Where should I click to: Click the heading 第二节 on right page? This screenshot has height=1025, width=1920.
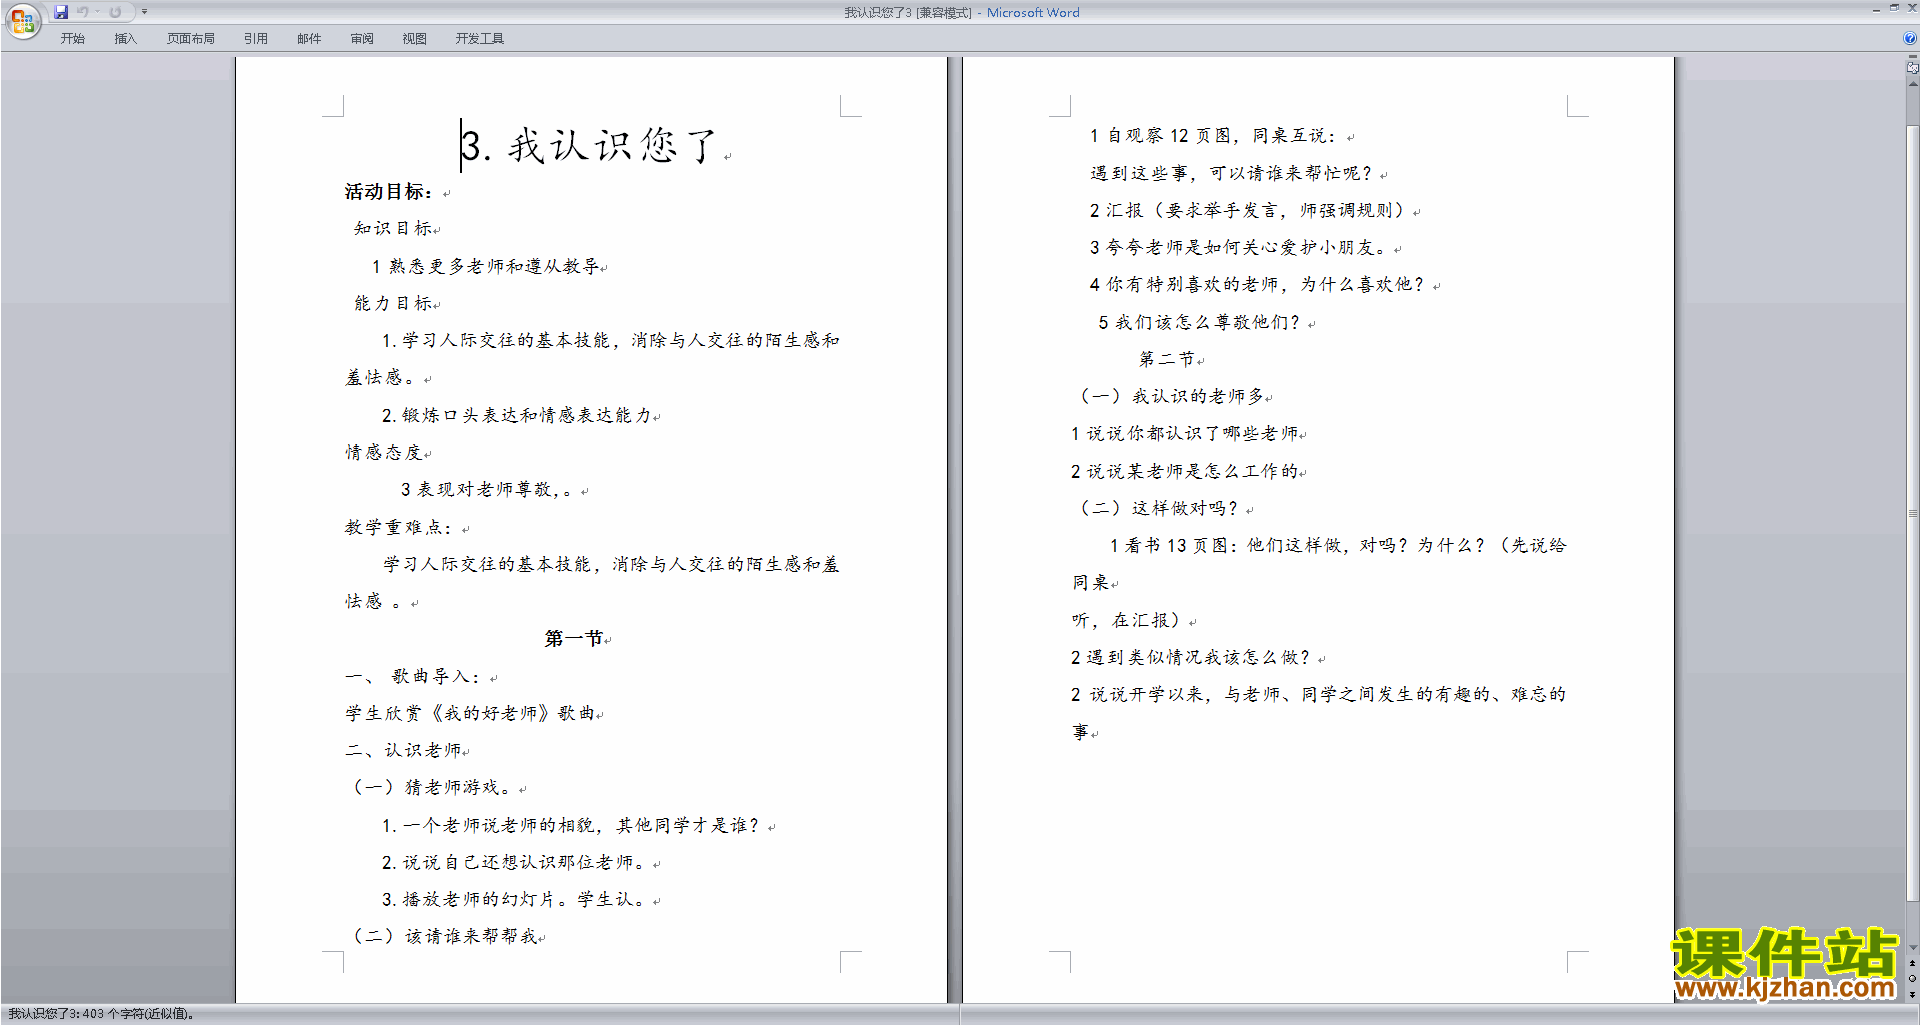pos(1167,358)
